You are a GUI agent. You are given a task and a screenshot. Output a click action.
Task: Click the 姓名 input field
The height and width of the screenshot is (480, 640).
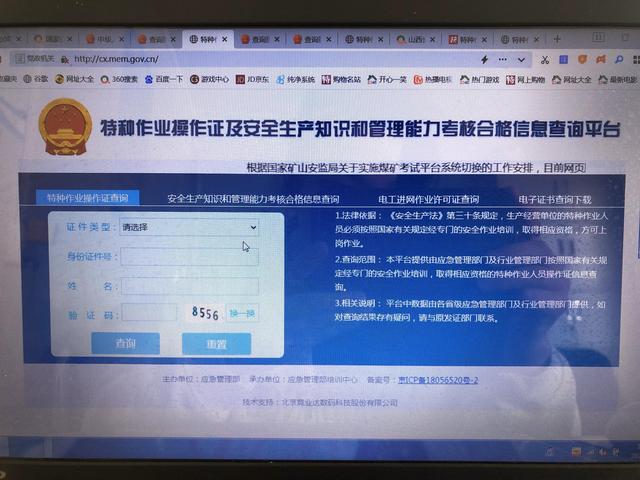(x=190, y=286)
